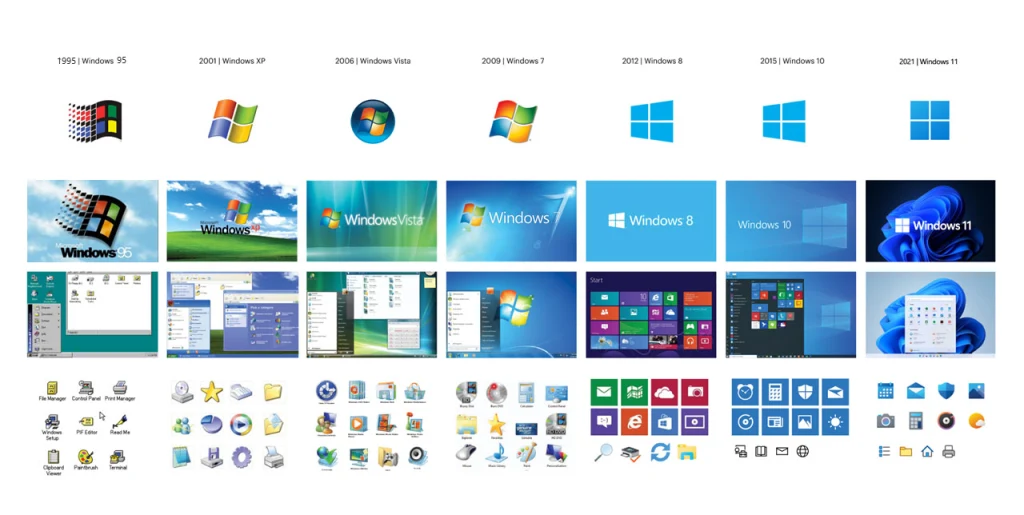Select the XP CD drive icon
1024x515 pixels.
point(182,392)
